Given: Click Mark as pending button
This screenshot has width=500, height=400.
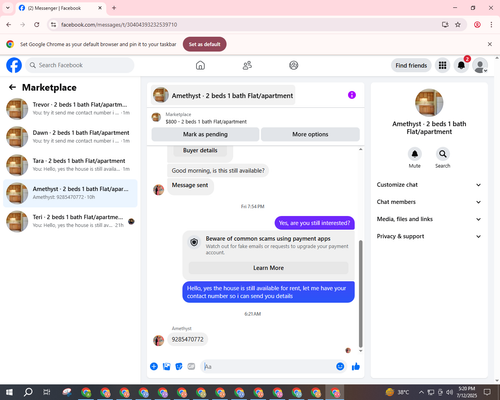Looking at the screenshot, I should point(205,134).
